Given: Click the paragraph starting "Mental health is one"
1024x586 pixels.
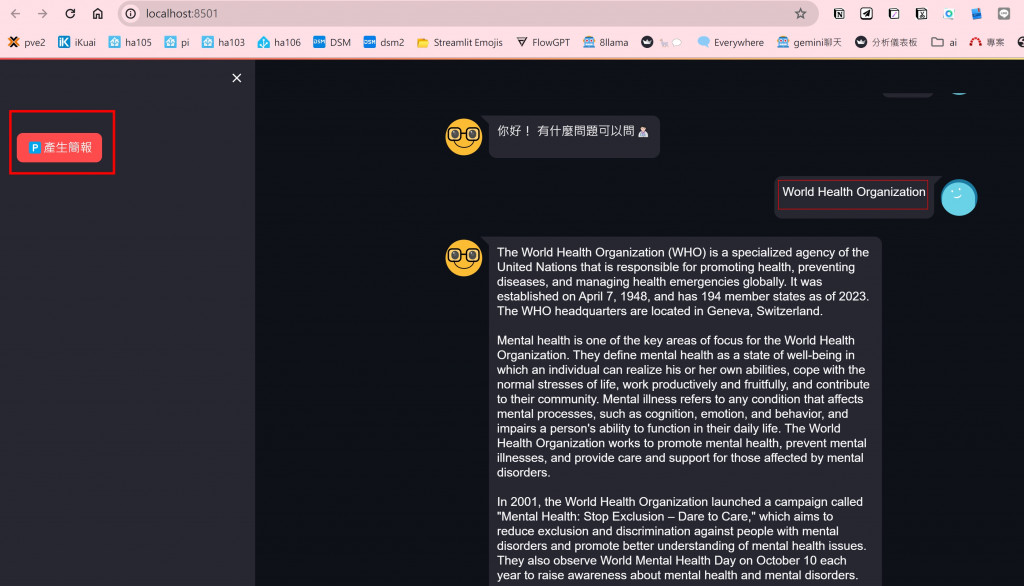Looking at the screenshot, I should pos(683,406).
